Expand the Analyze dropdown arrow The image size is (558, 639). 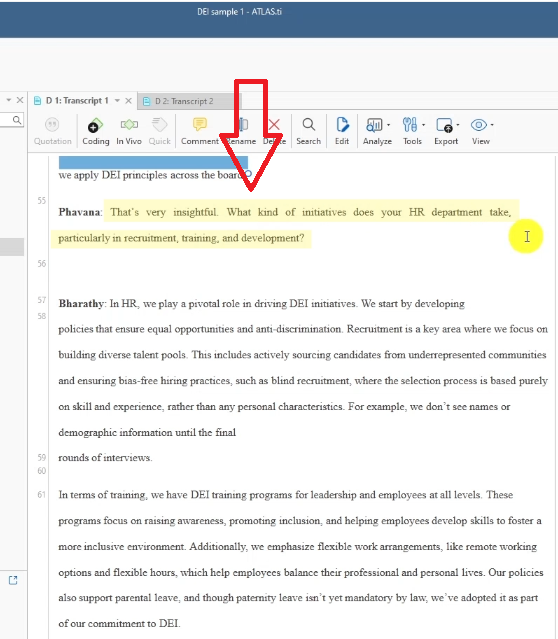pos(388,125)
